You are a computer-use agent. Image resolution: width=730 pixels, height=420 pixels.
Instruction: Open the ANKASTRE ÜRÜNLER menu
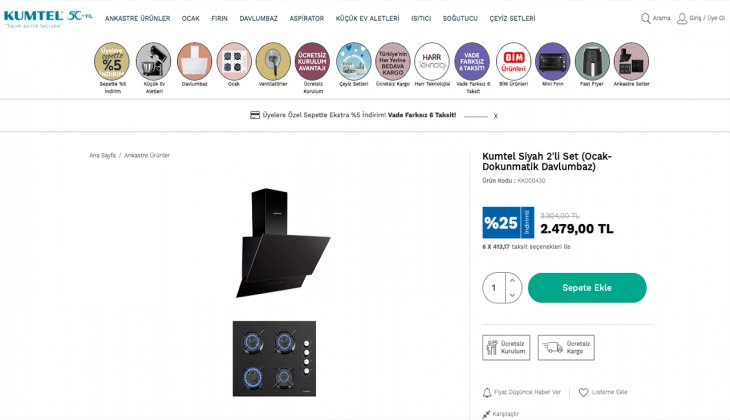[138, 18]
